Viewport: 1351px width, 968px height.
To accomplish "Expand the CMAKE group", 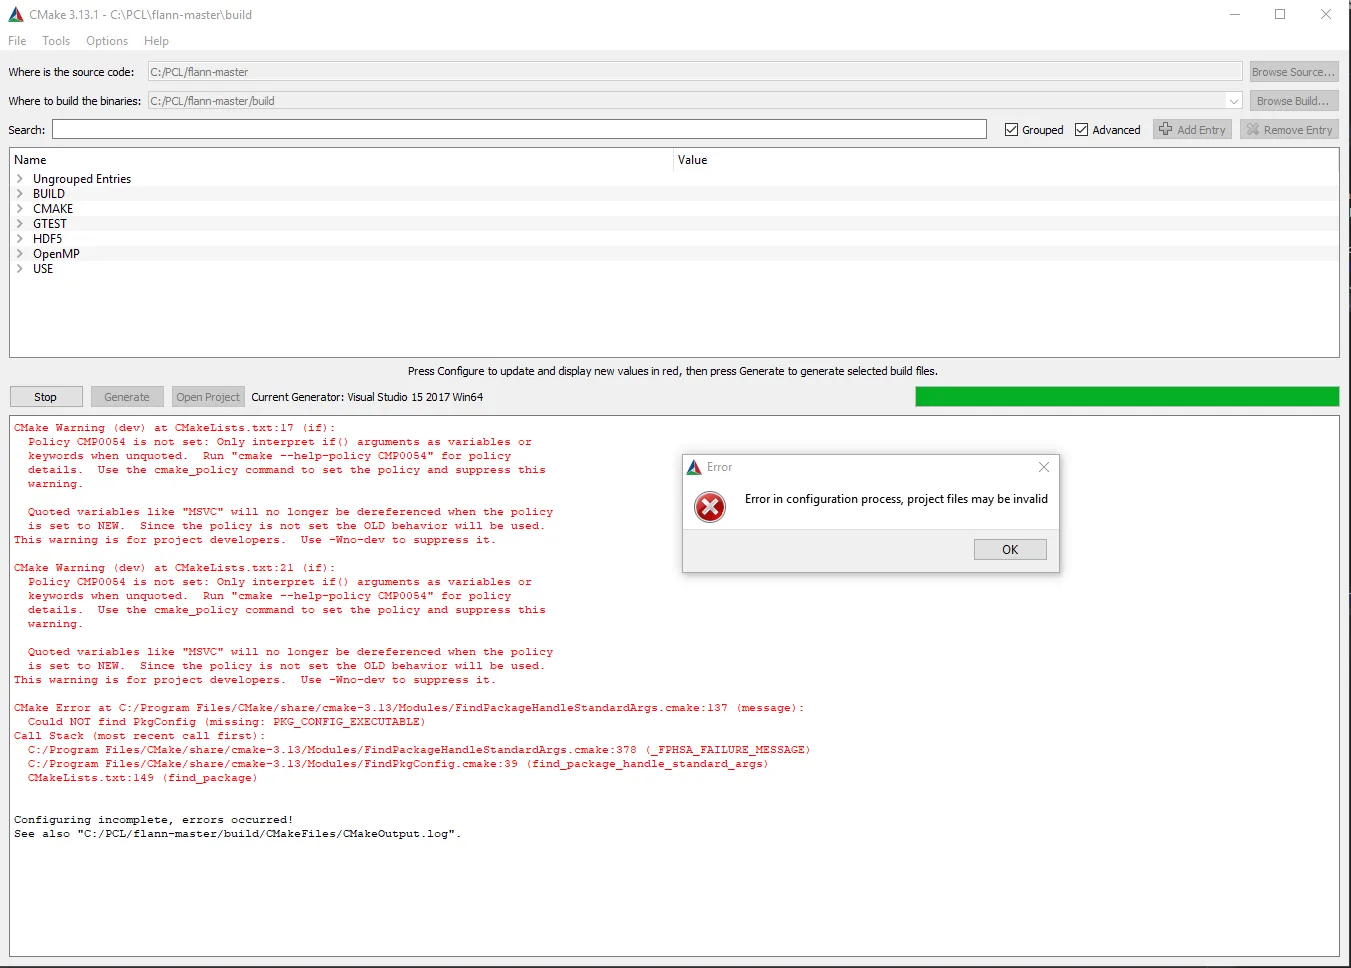I will 20,209.
